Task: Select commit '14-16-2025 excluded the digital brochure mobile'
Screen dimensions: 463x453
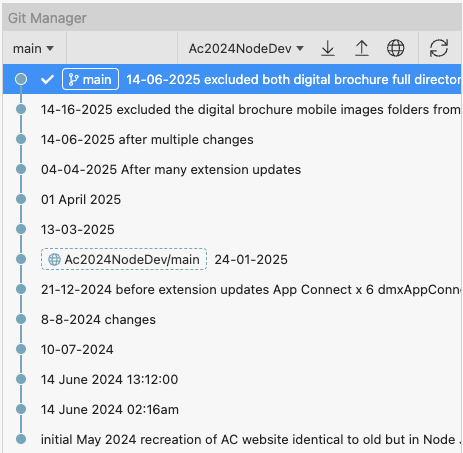Action: coord(232,109)
